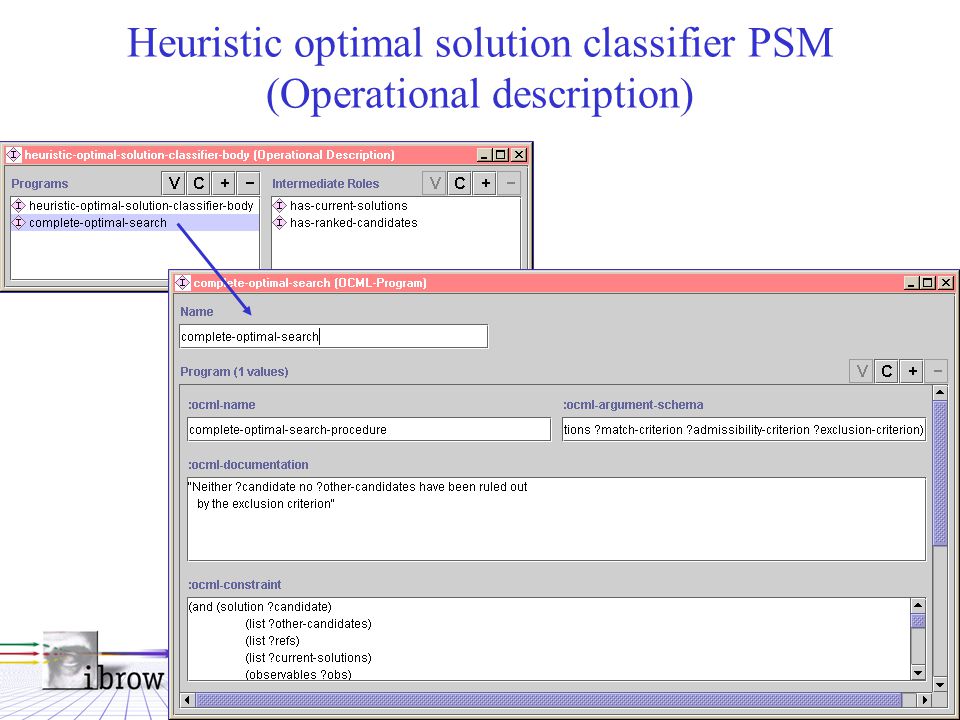Click the horizontal scrollbar thumb
Screen dimensions: 960x720
549,699
